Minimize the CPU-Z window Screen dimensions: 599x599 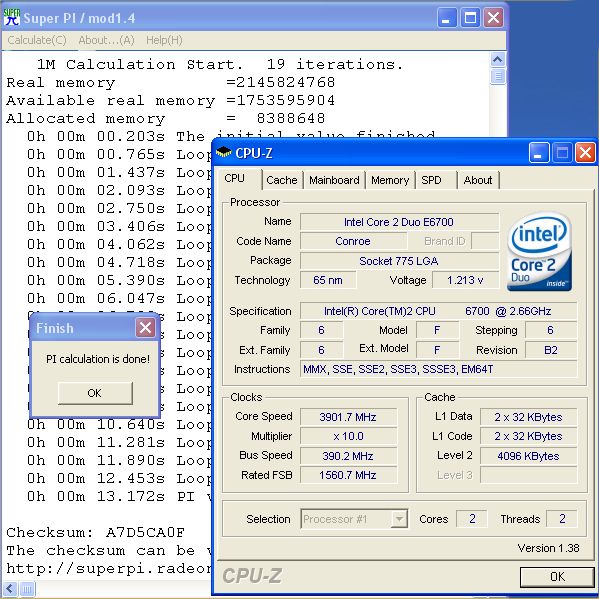(539, 153)
